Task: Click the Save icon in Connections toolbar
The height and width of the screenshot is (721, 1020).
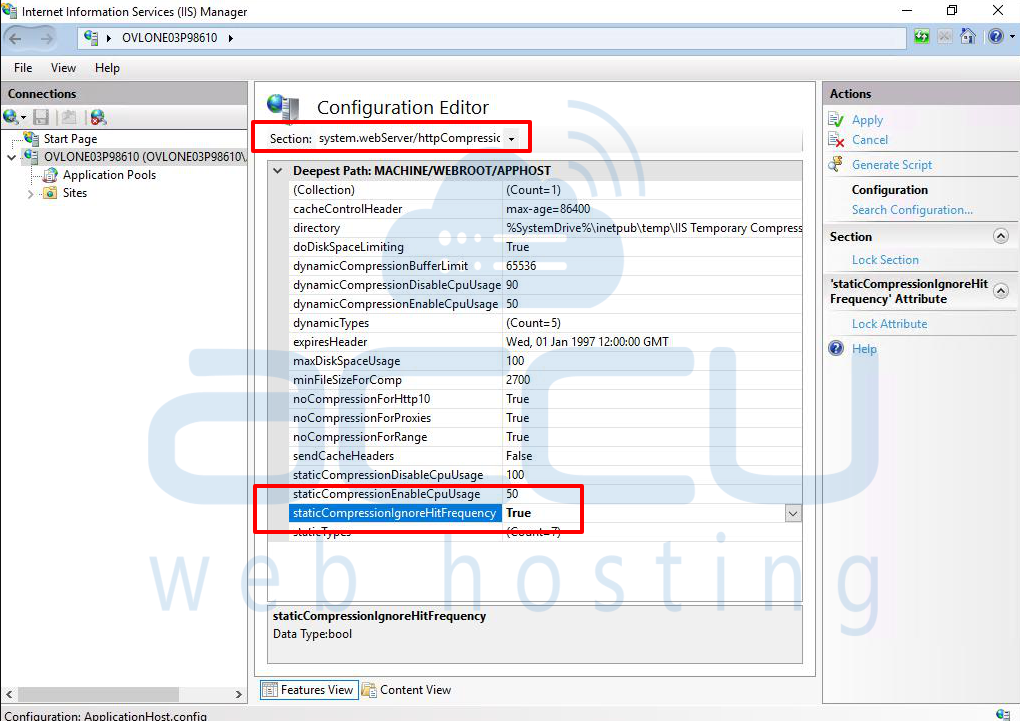Action: pos(41,117)
